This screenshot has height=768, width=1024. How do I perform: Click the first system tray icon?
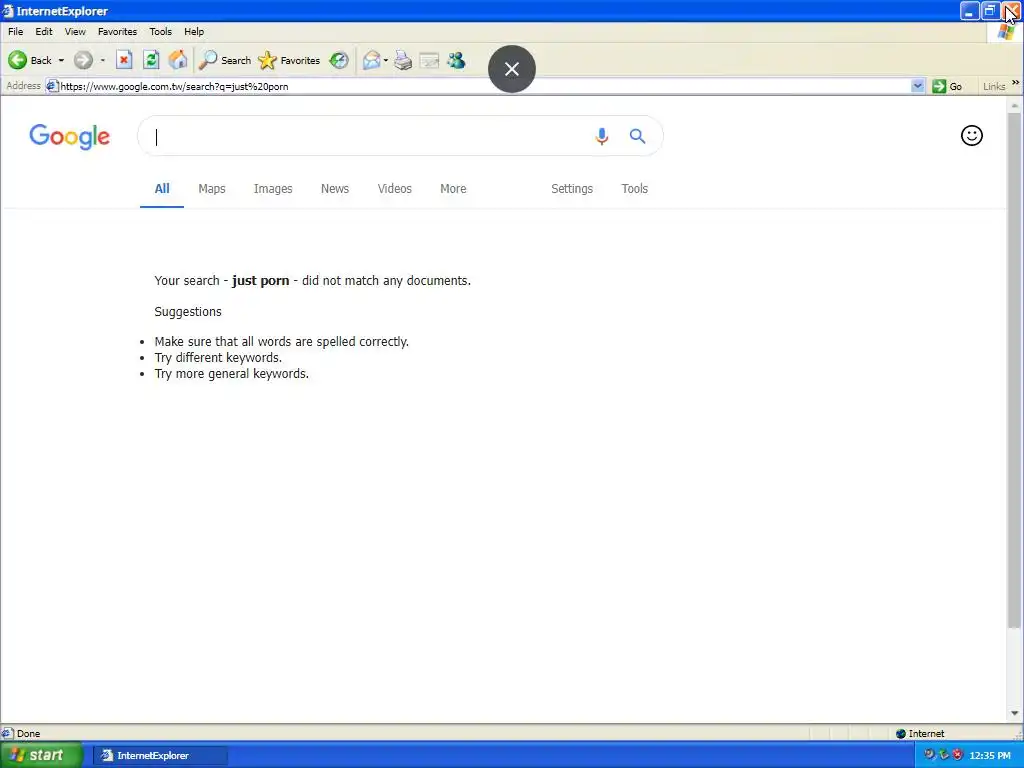[929, 755]
